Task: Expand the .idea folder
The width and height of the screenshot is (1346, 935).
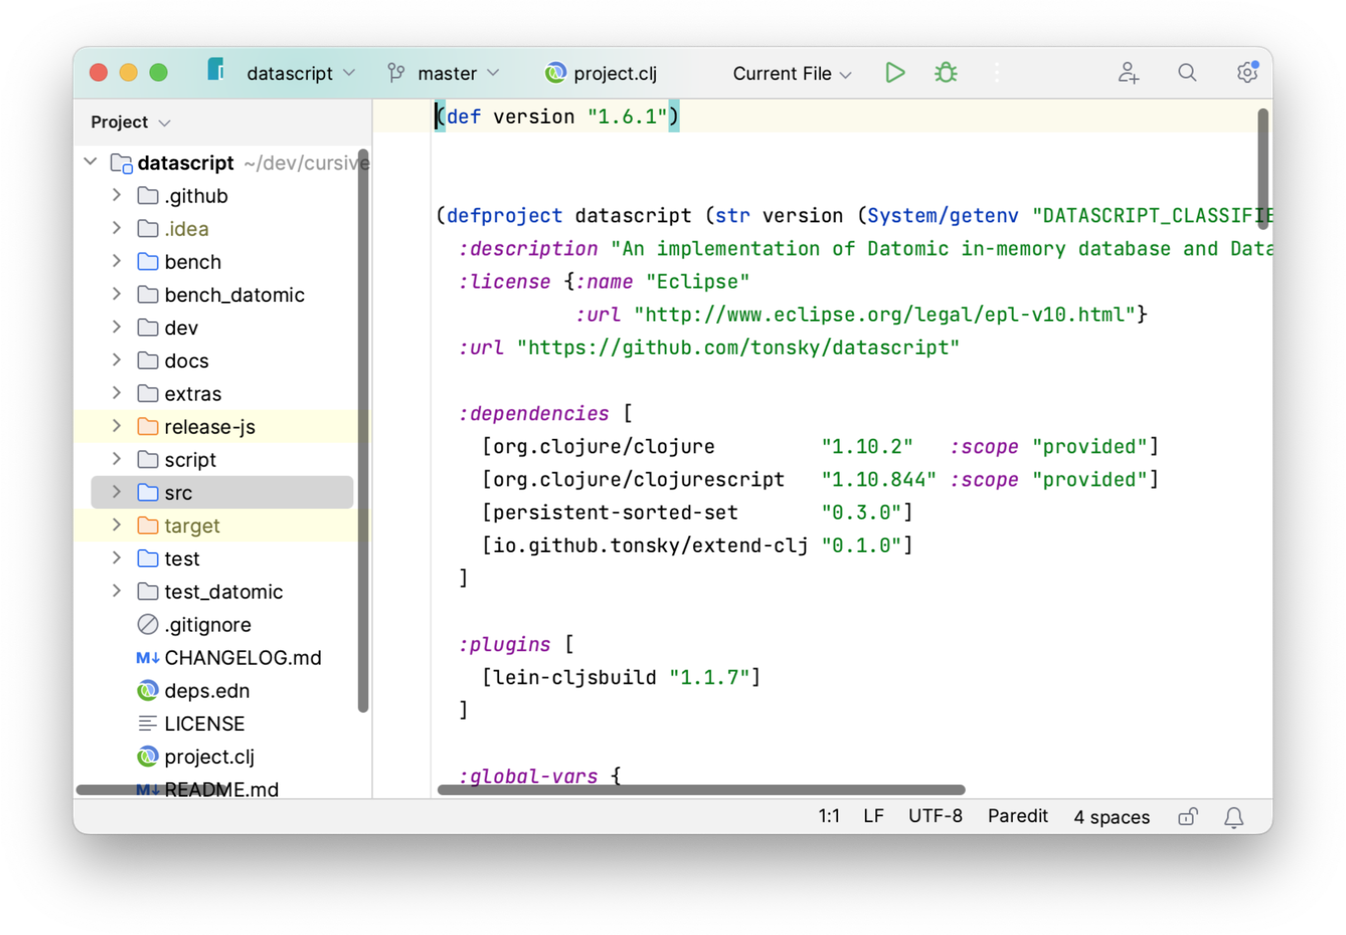Action: (117, 228)
